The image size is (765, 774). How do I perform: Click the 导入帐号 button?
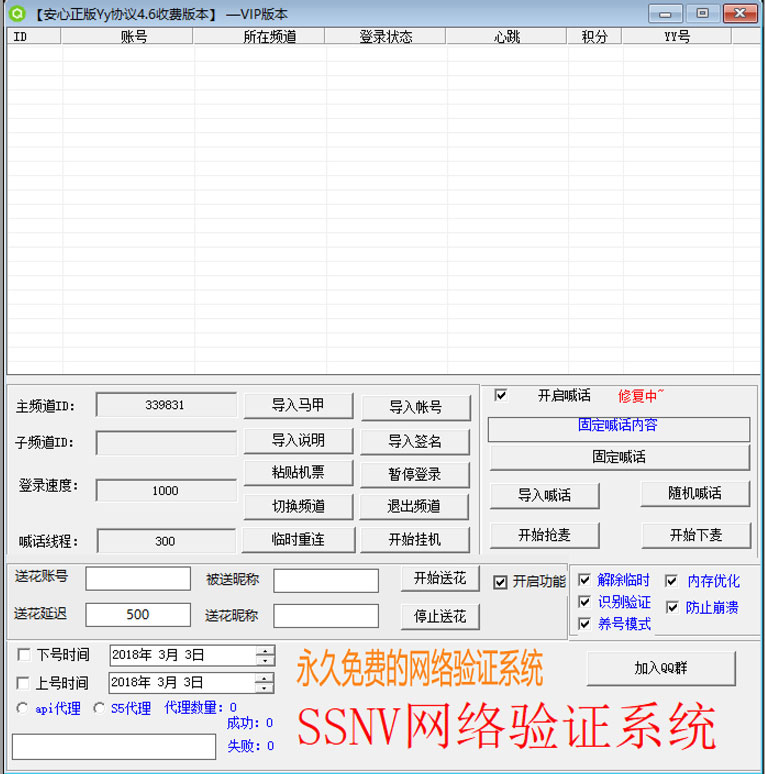tap(415, 407)
